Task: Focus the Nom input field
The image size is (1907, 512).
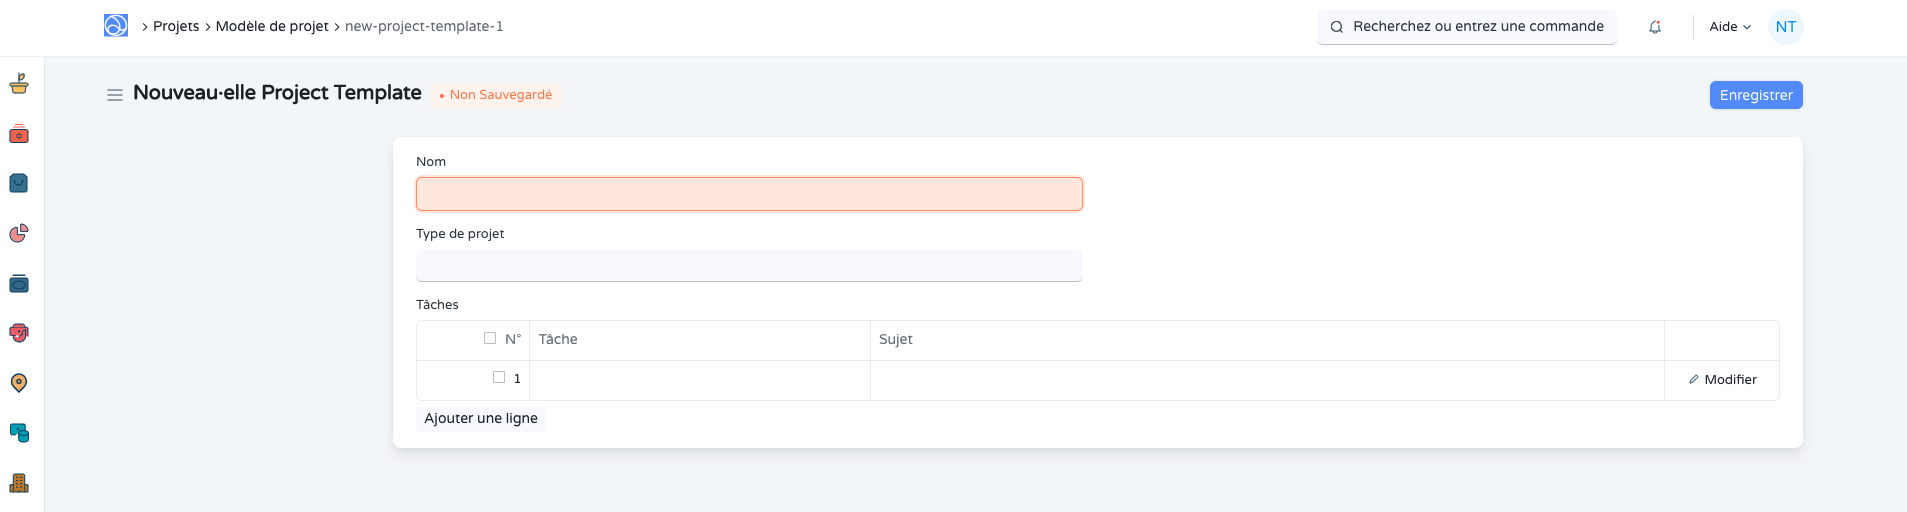Action: click(749, 194)
